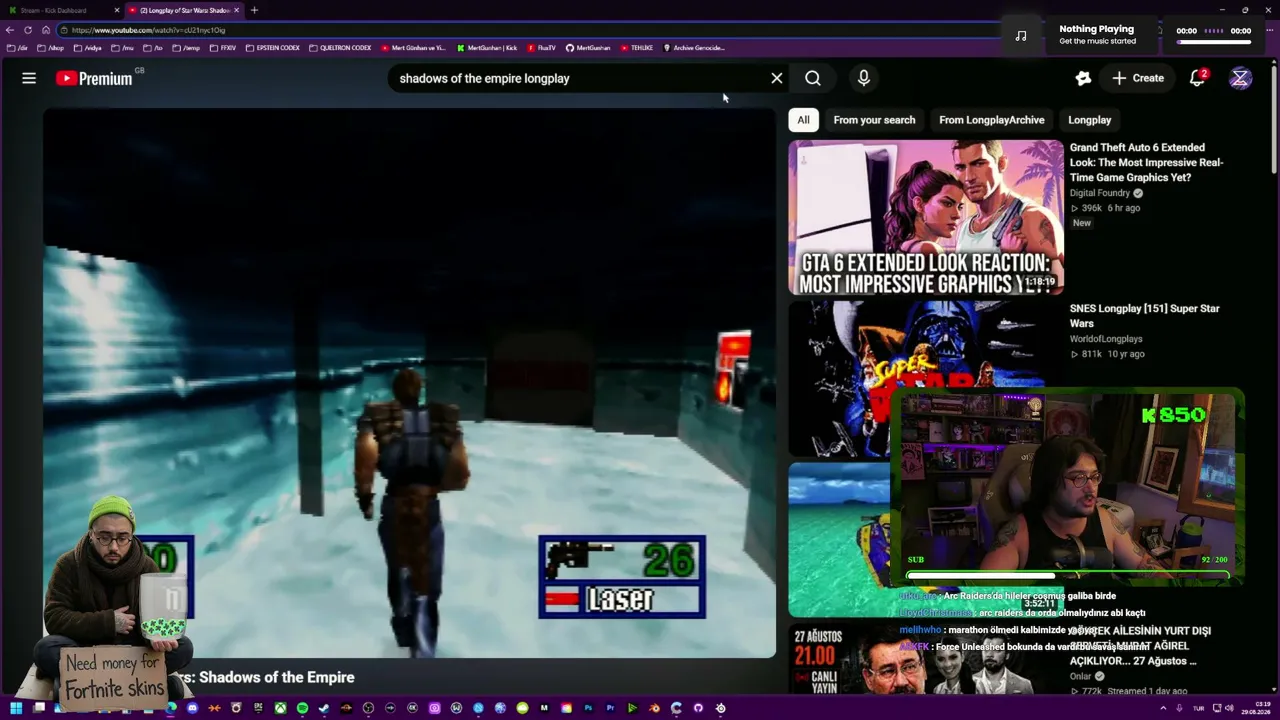Click the search magnifier button
Image resolution: width=1280 pixels, height=720 pixels.
[x=813, y=78]
